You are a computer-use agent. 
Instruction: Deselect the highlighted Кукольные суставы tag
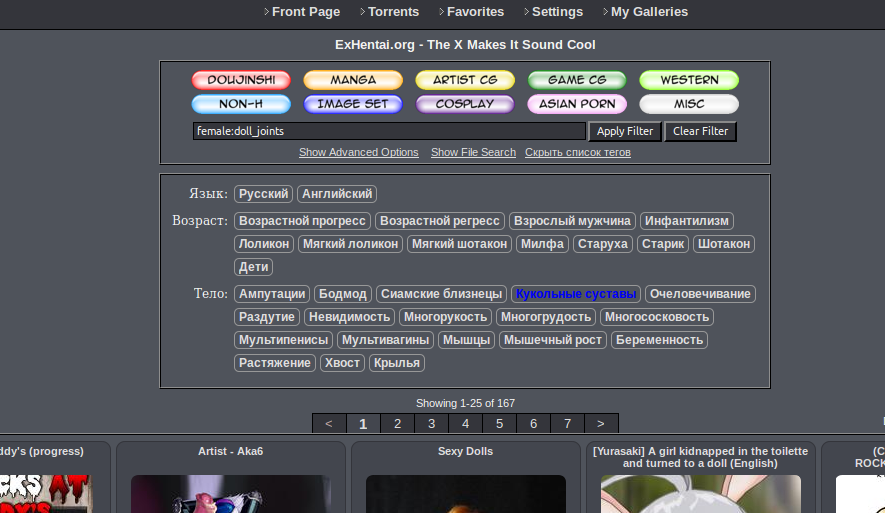pos(576,293)
